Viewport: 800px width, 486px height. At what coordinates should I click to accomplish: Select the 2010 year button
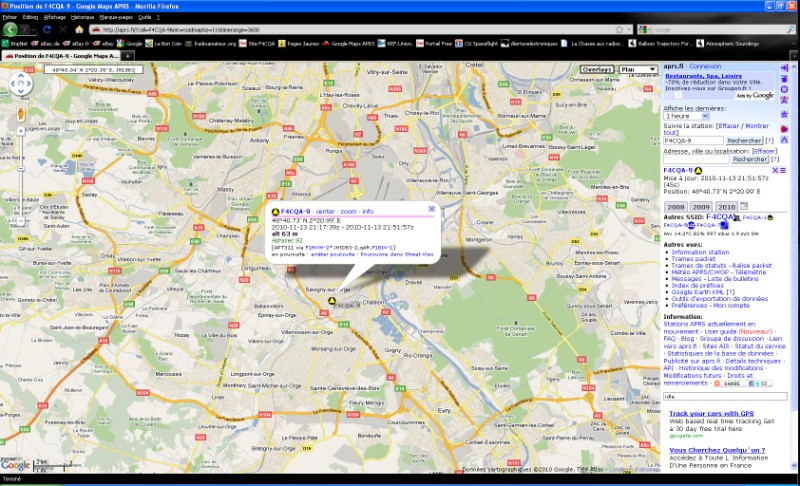(x=727, y=207)
